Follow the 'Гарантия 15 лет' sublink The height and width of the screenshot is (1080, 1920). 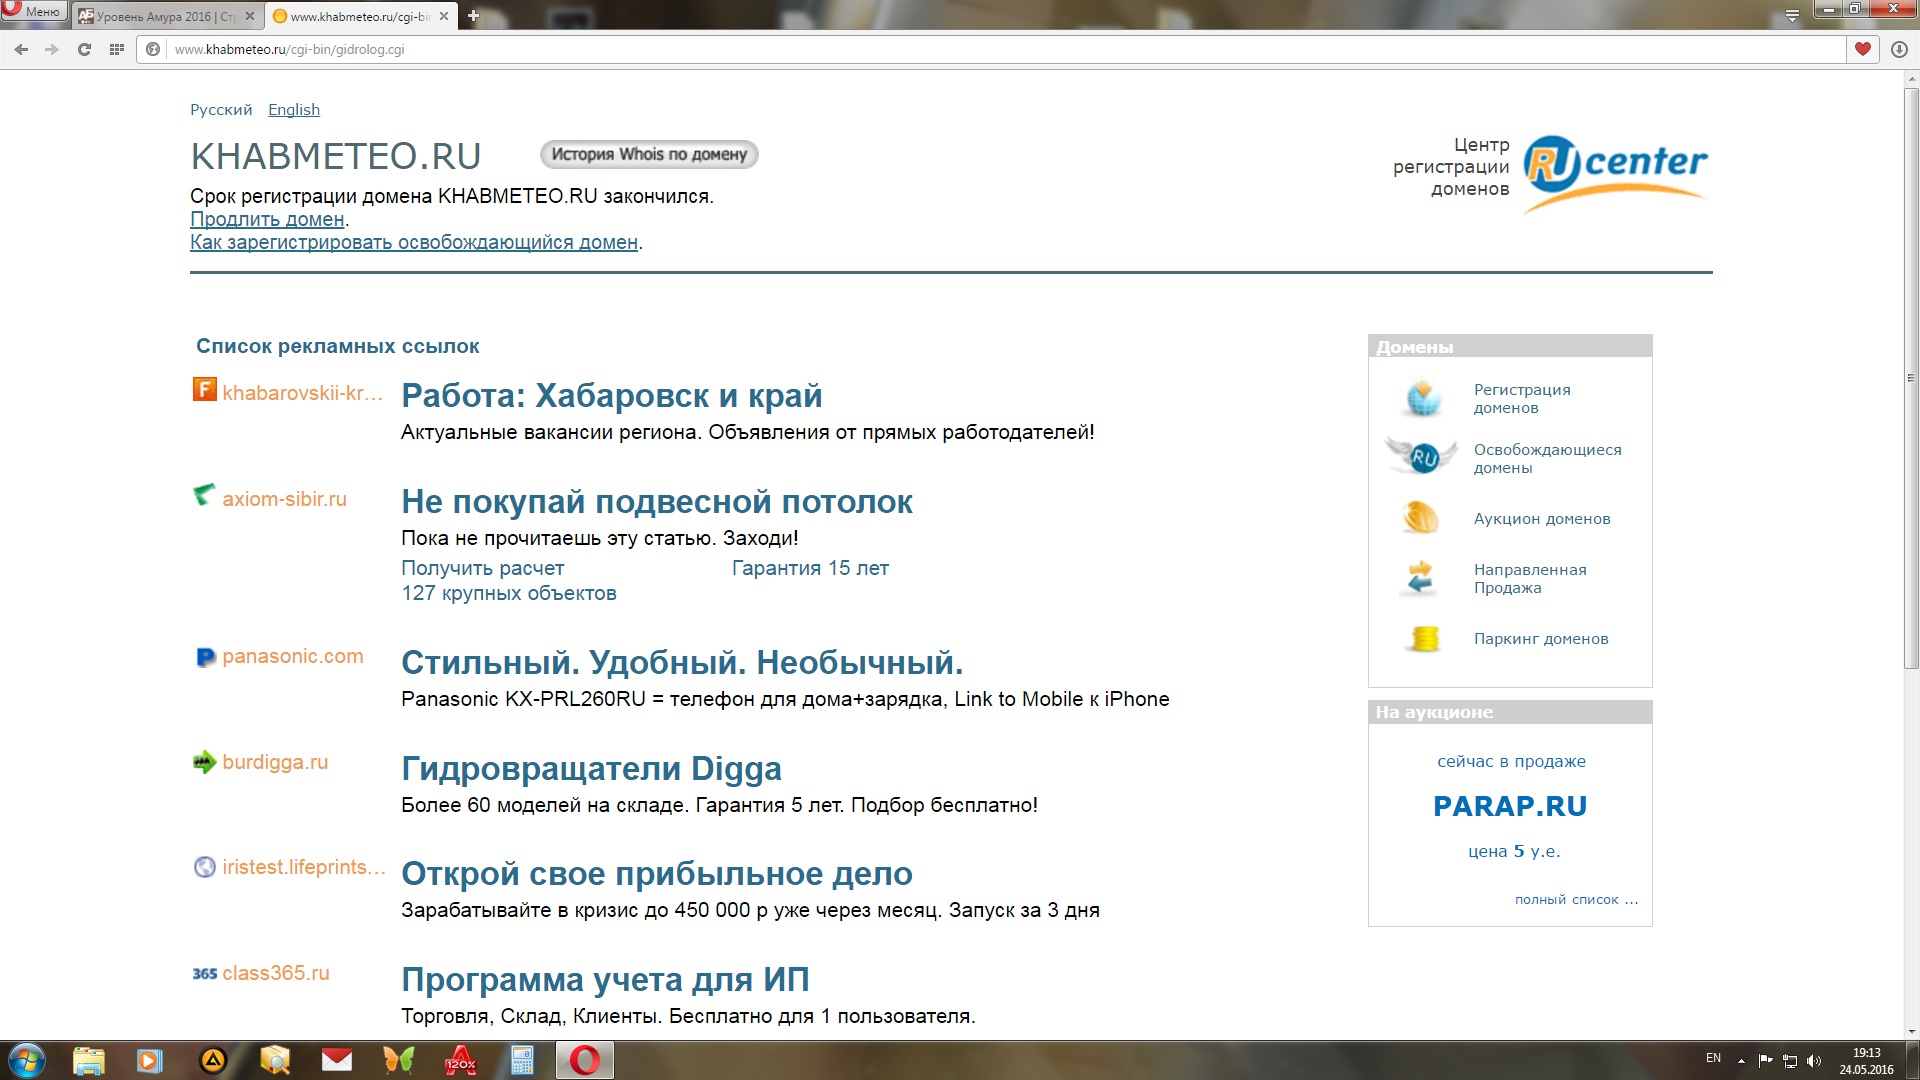tap(810, 568)
